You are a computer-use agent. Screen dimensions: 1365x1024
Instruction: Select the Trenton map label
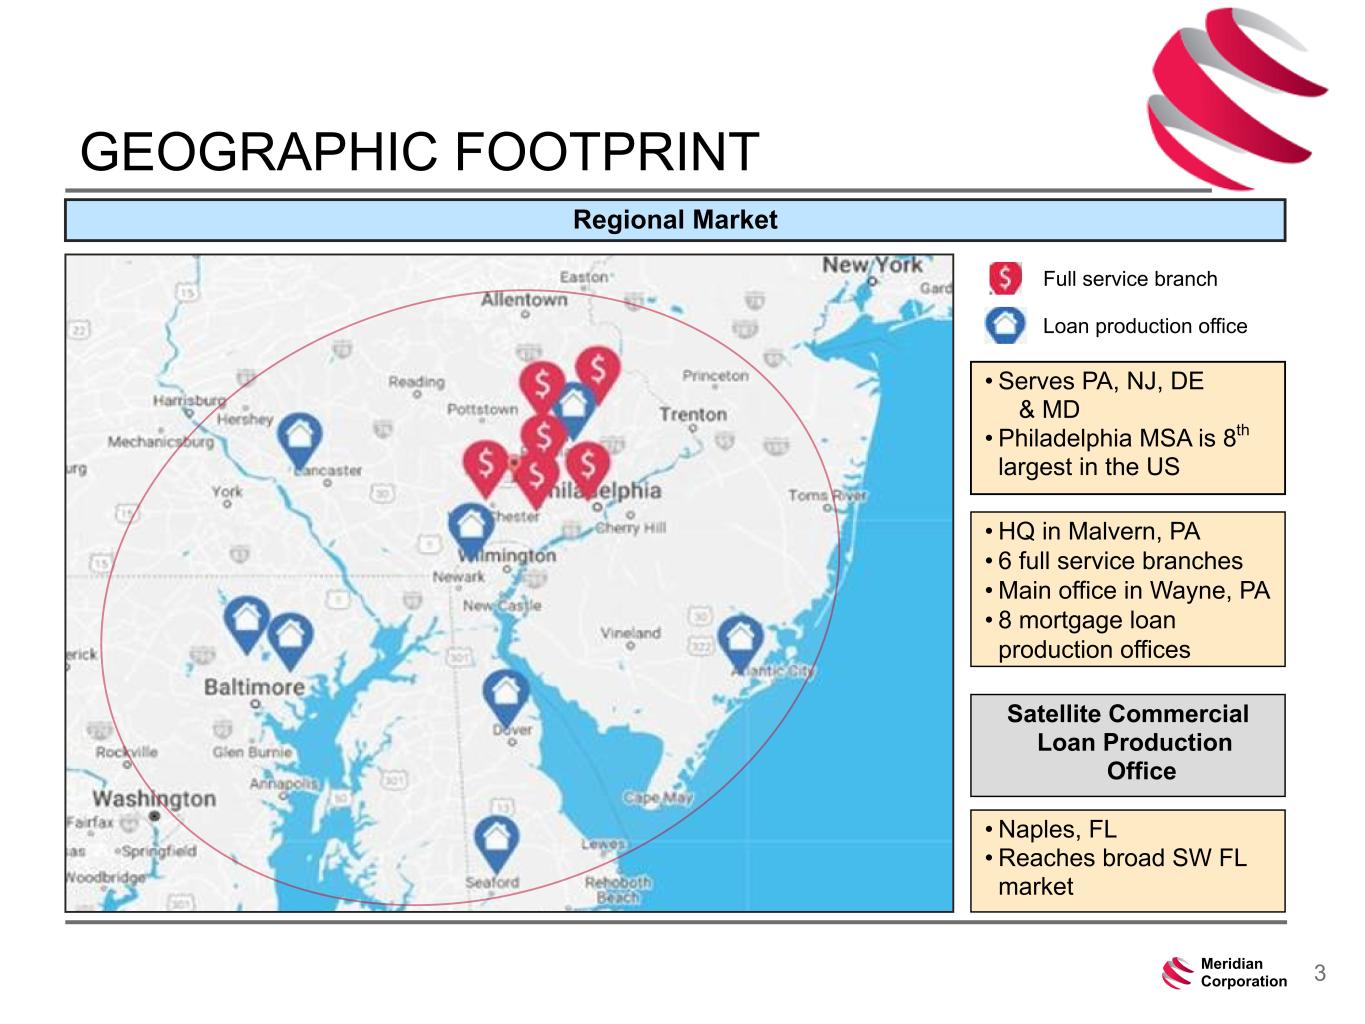[693, 414]
